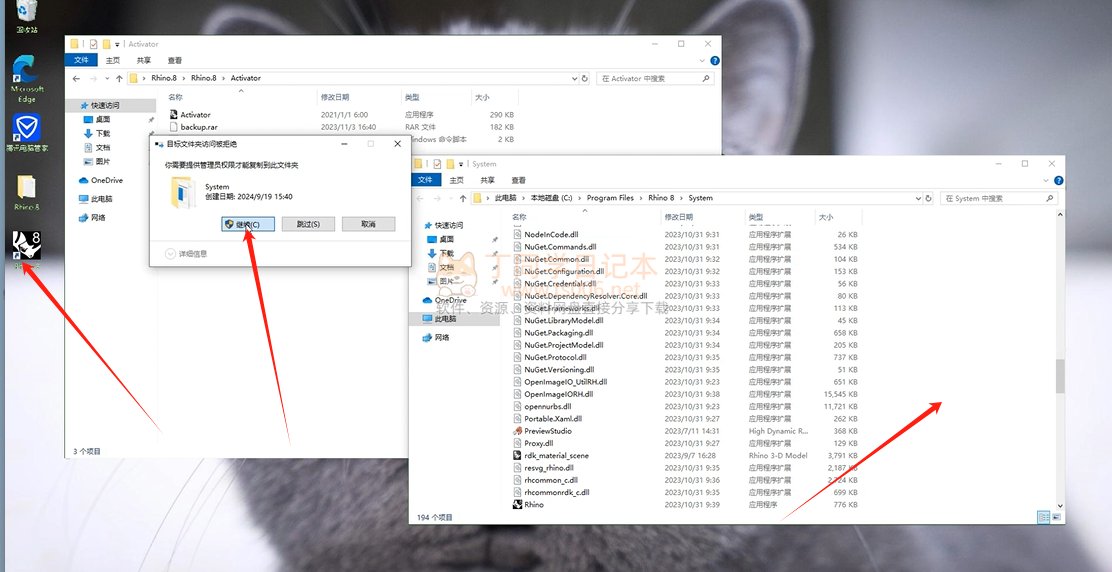The image size is (1112, 572).
Task: Click the System window vertical scrollbar thumb
Action: [1060, 375]
